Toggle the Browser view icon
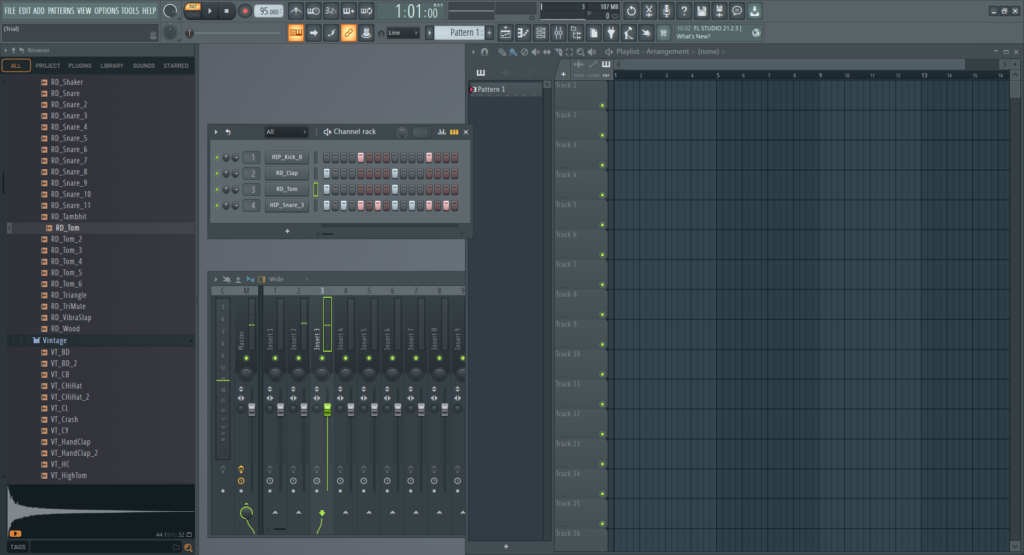Viewport: 1024px width, 555px height. 576,33
